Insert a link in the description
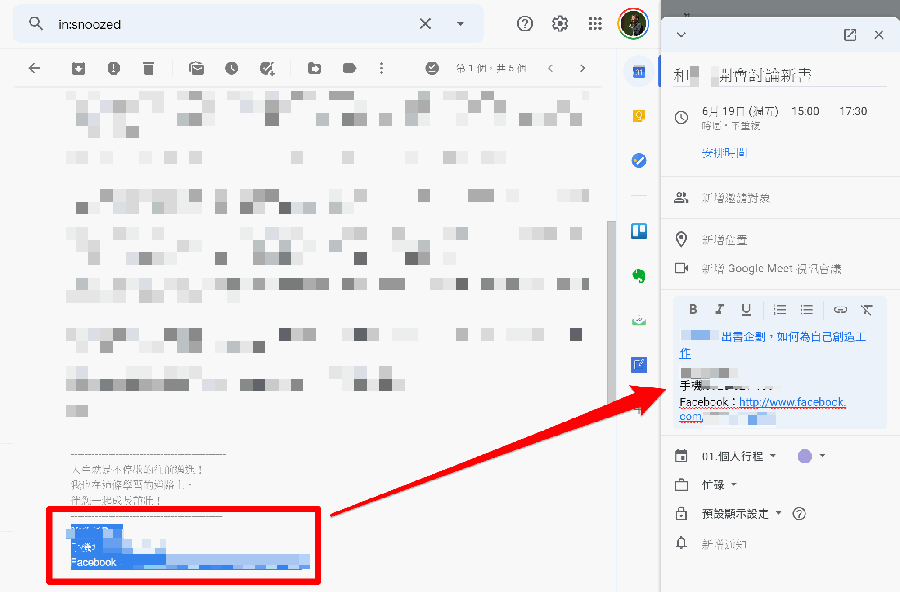This screenshot has height=592, width=900. (840, 309)
